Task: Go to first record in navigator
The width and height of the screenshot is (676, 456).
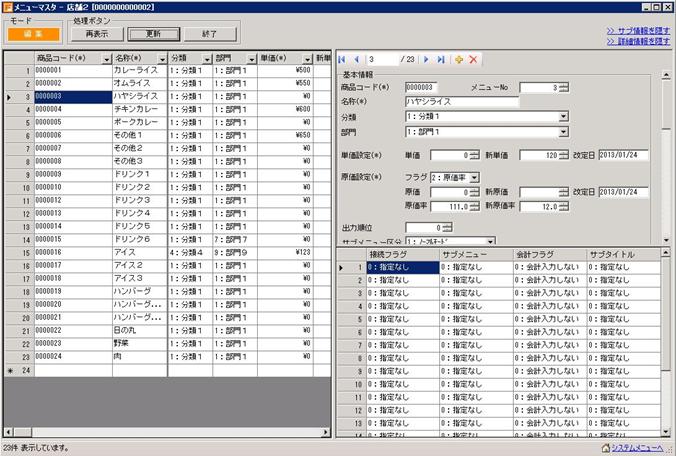Action: (x=342, y=59)
